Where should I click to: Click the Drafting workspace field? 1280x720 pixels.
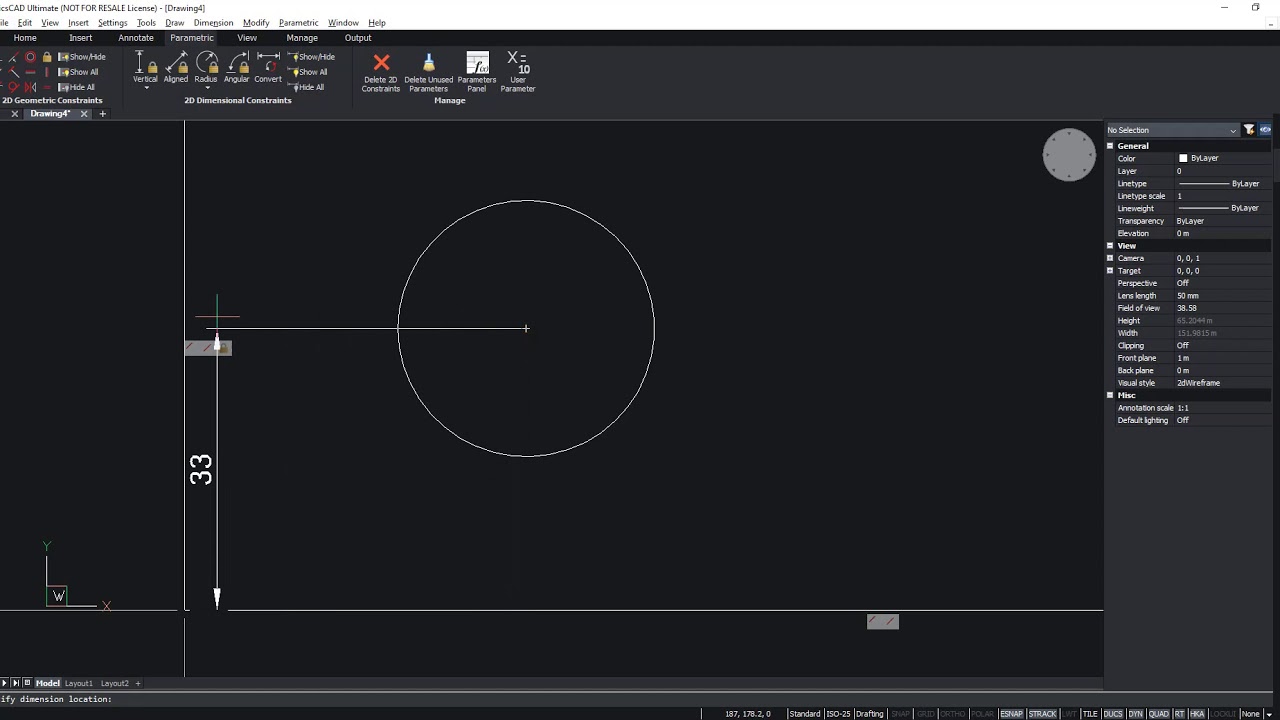(870, 714)
